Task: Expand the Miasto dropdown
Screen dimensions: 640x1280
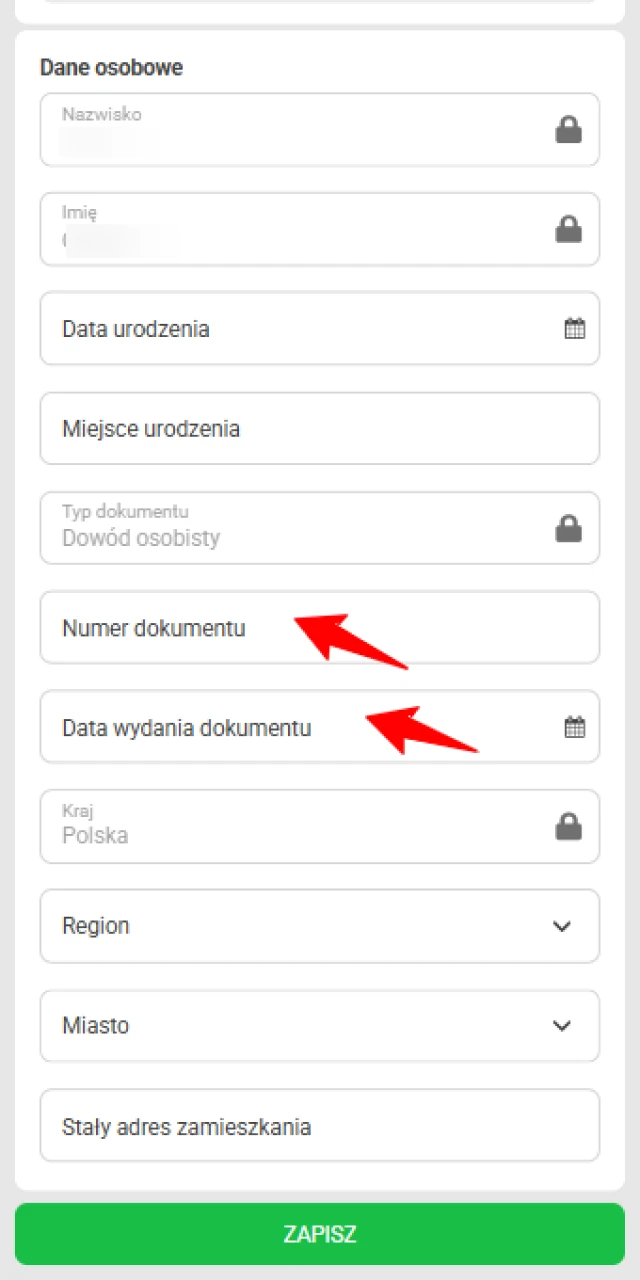Action: coord(562,1026)
